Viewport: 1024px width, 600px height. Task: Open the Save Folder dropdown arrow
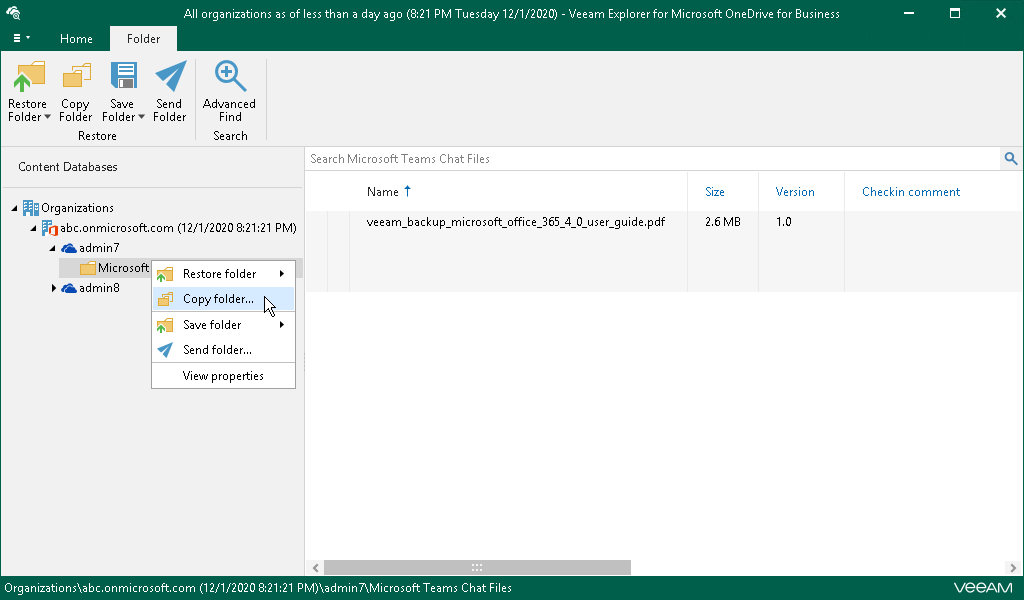(141, 118)
